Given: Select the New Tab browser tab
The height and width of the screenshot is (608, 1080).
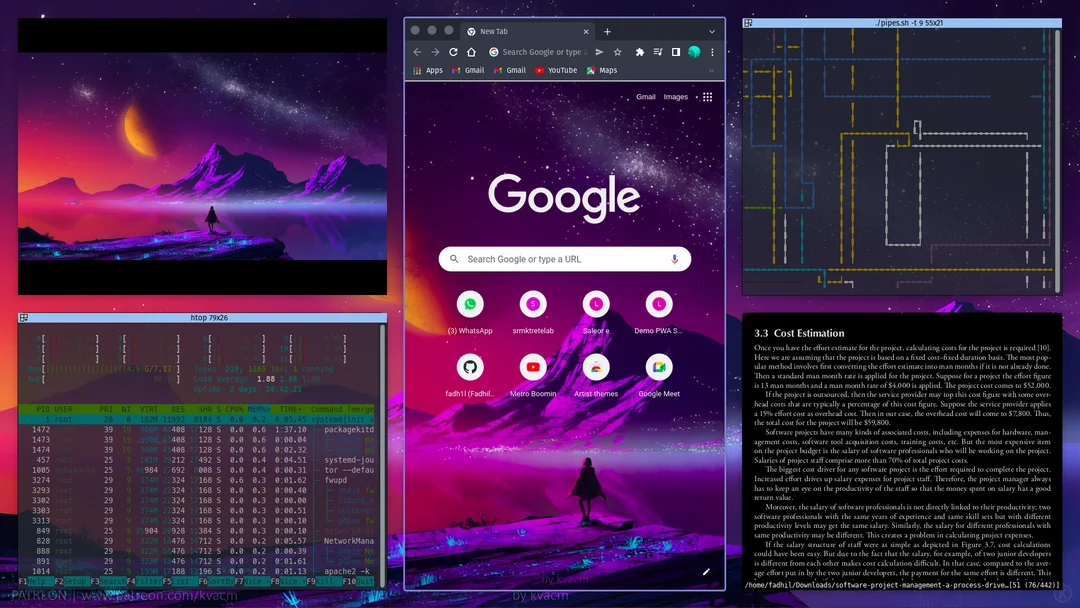Looking at the screenshot, I should point(493,31).
